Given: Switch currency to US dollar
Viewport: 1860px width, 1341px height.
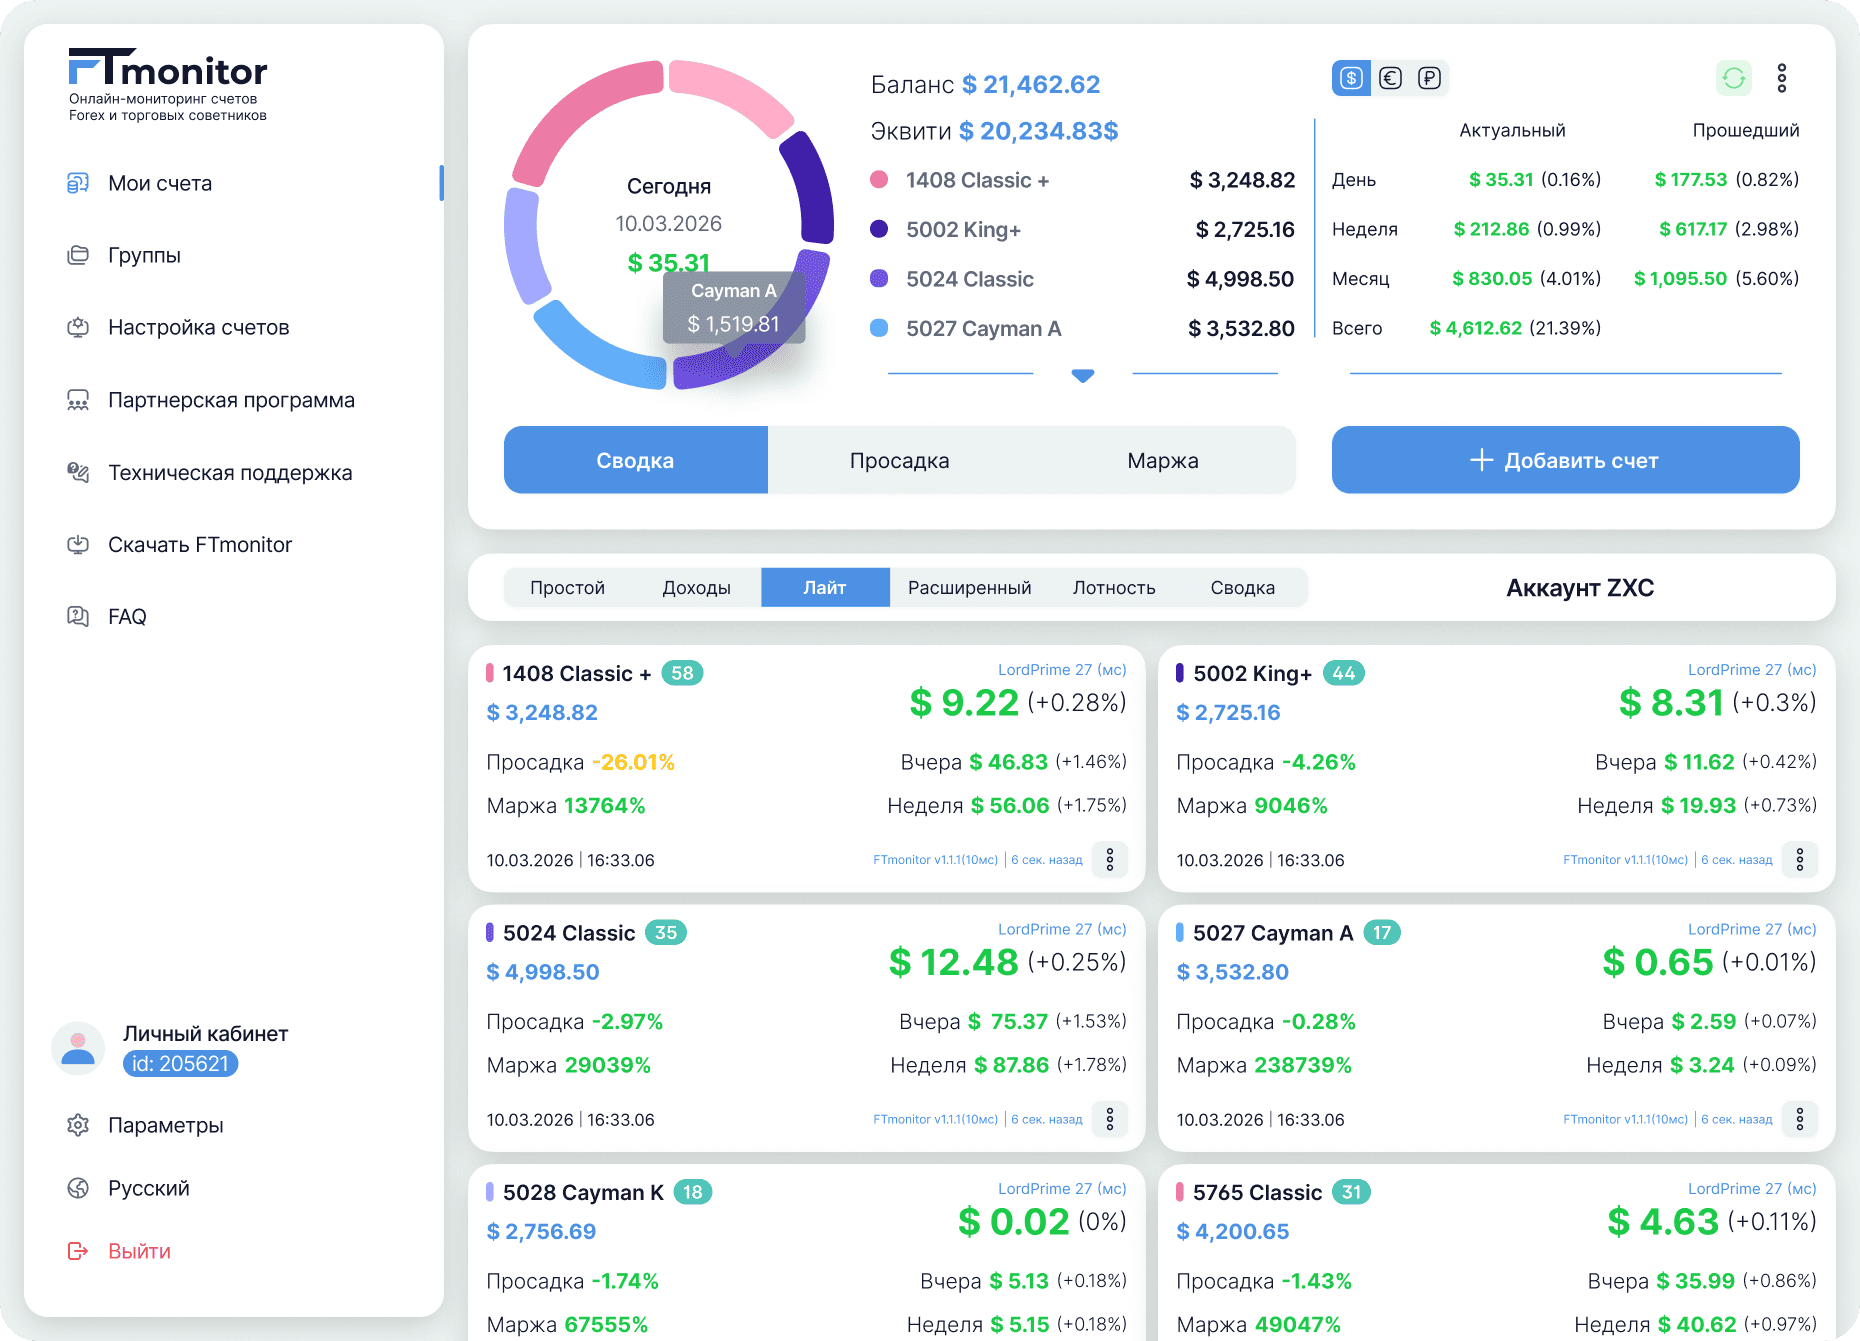Looking at the screenshot, I should [1351, 78].
